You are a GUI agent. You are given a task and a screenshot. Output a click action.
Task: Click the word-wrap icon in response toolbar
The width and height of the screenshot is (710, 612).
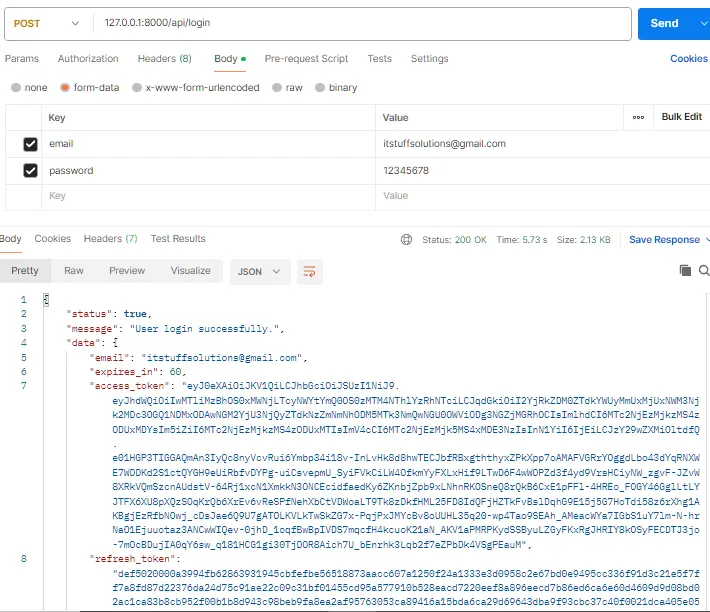point(310,272)
